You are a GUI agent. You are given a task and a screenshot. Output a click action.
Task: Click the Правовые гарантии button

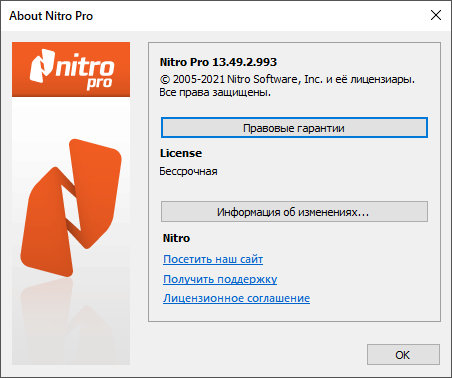[x=294, y=128]
